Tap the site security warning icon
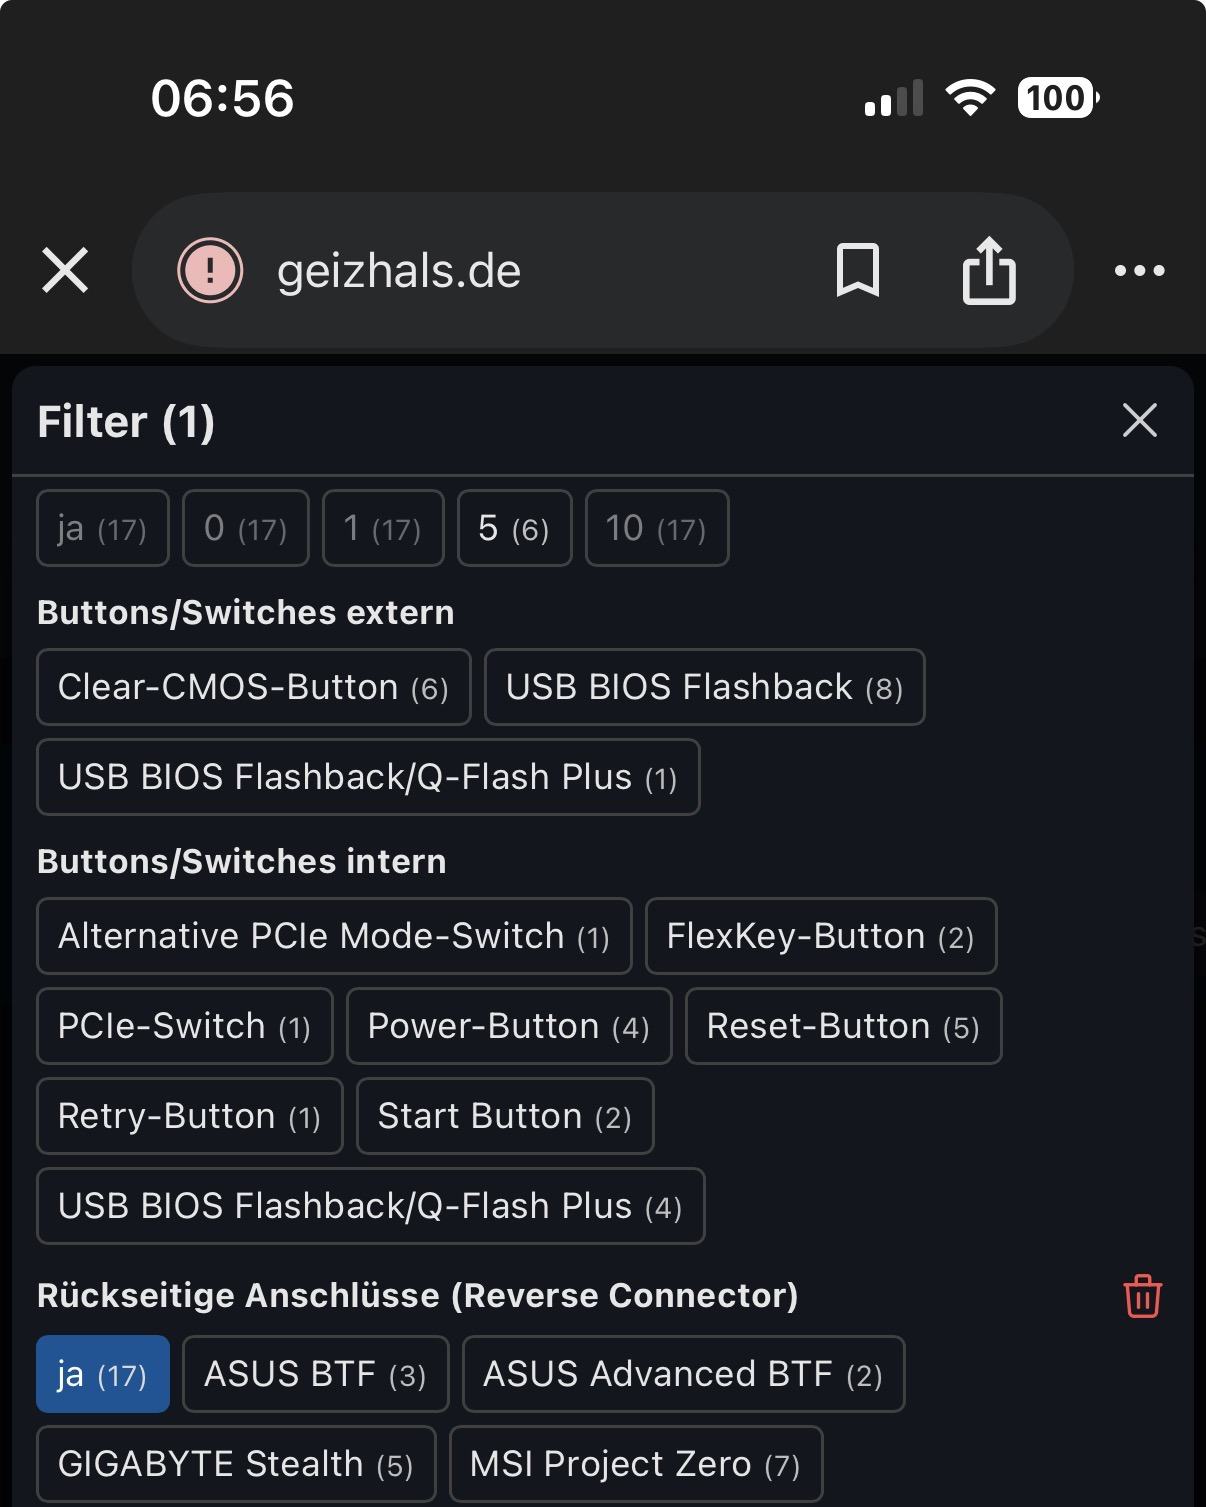 (210, 271)
